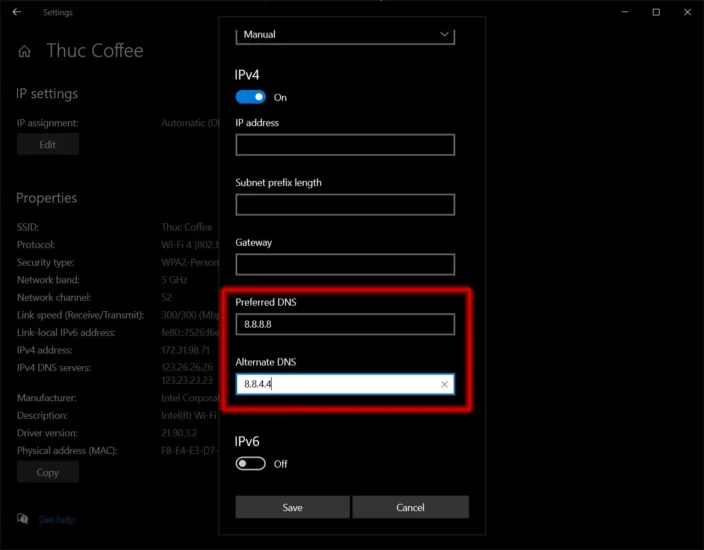Click the Manufacturer label
This screenshot has width=704, height=550.
tap(47, 398)
